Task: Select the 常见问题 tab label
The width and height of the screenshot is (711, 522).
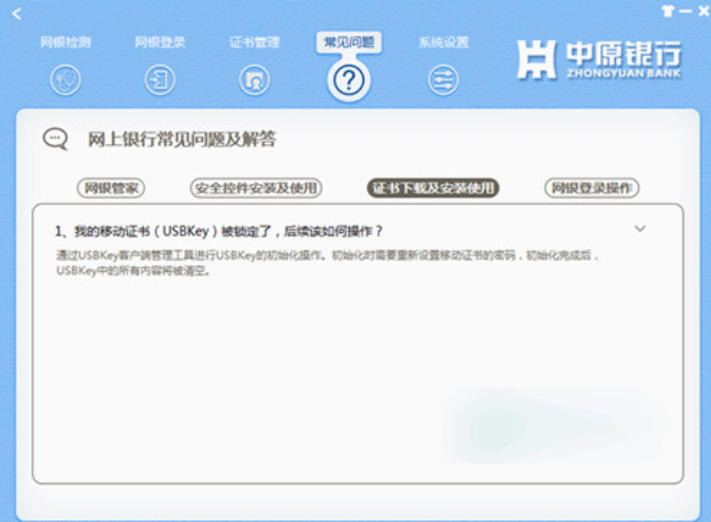Action: point(349,42)
